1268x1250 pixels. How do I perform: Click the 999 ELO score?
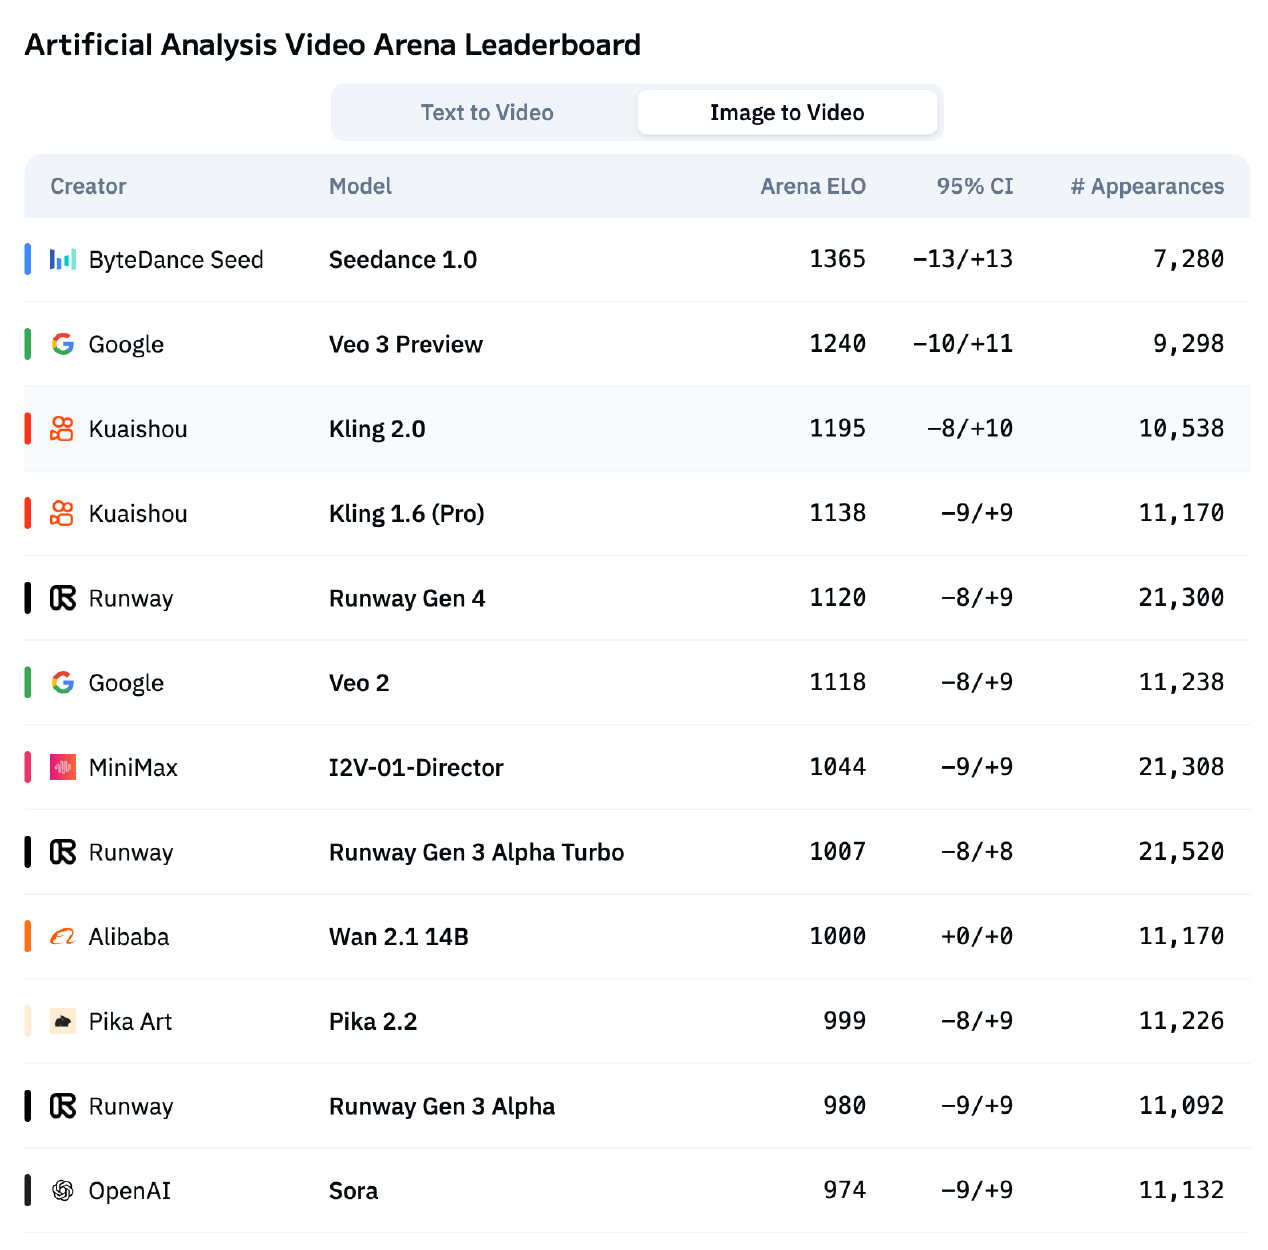[x=845, y=1021]
